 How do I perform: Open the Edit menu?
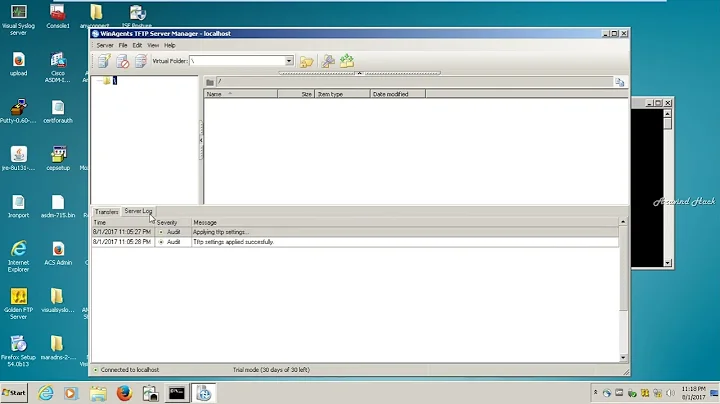point(137,45)
